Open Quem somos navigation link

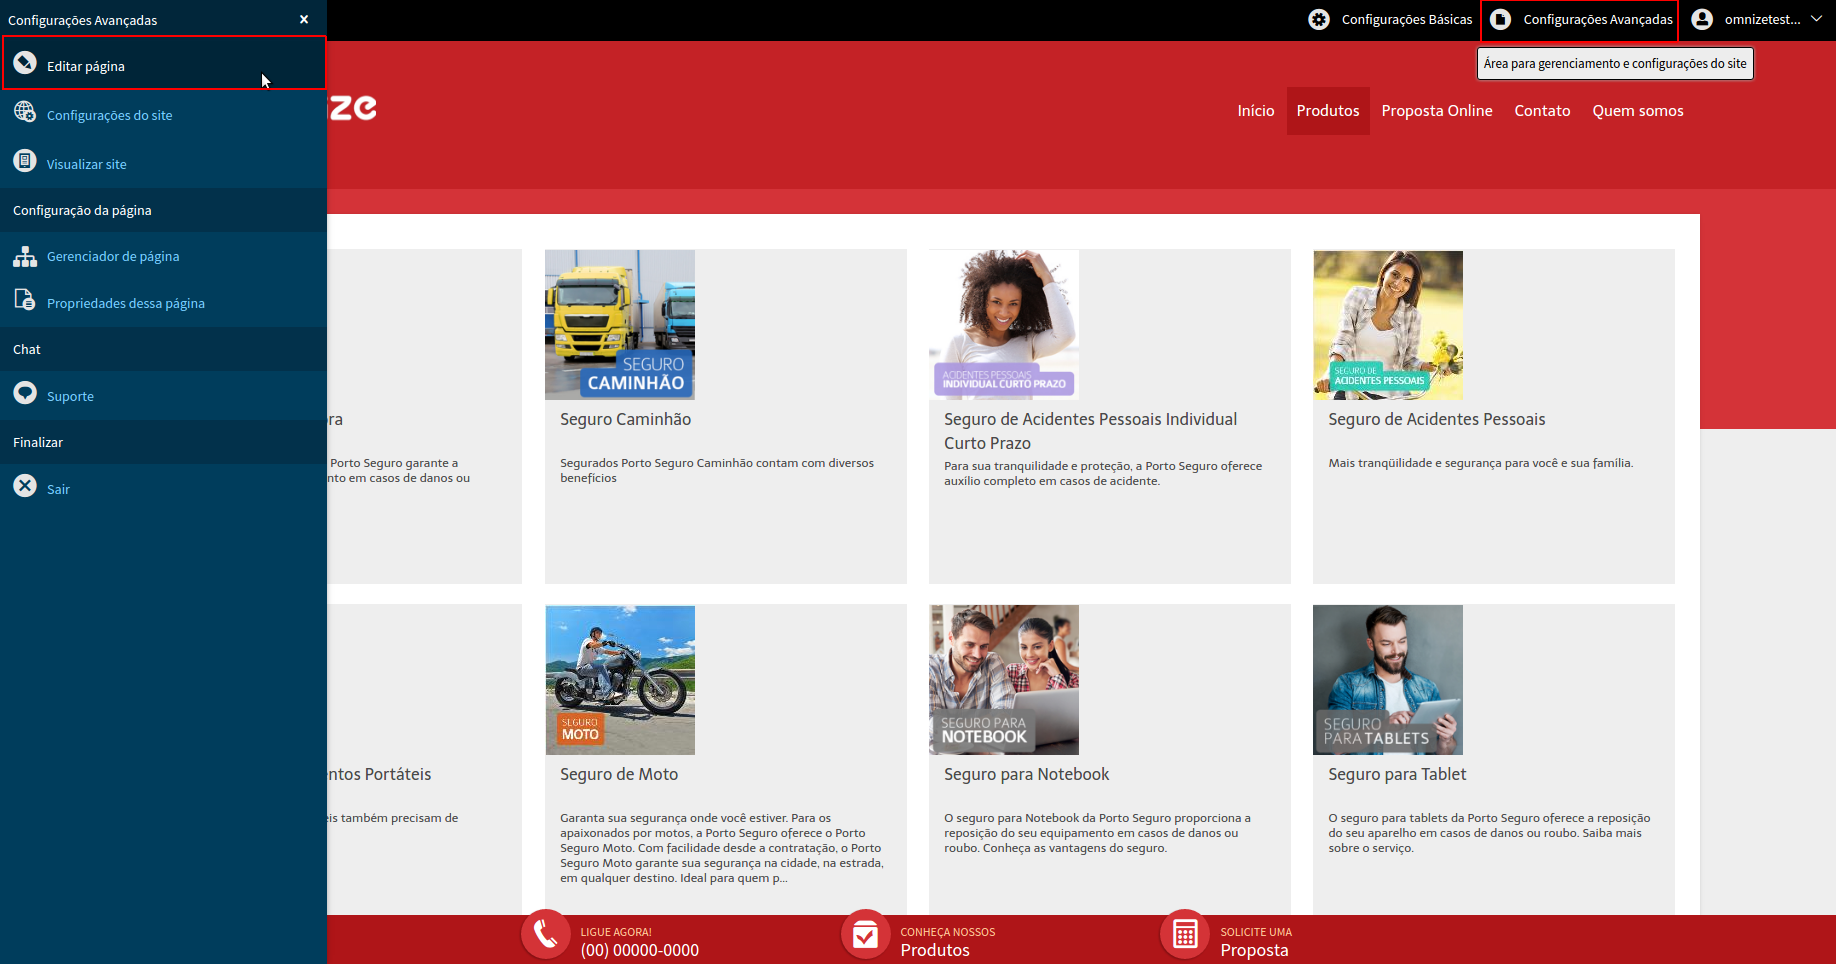tap(1638, 110)
